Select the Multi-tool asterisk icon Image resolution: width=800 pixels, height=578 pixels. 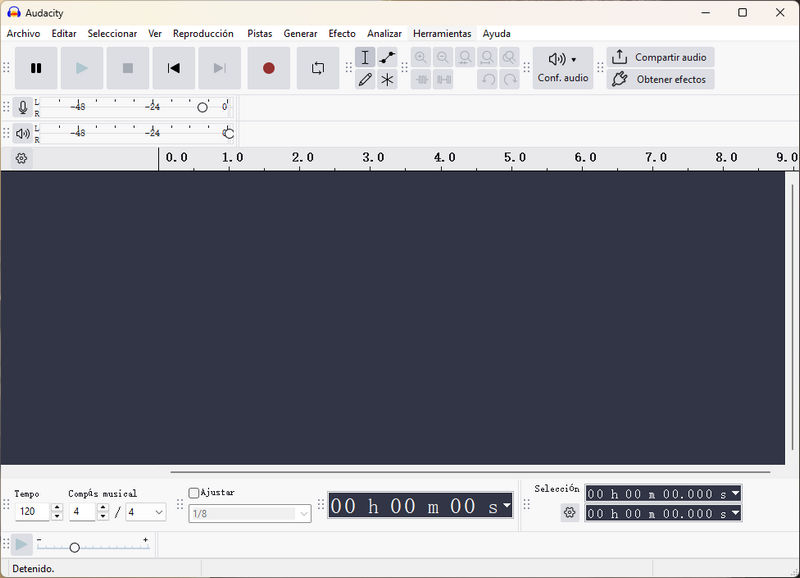click(387, 80)
